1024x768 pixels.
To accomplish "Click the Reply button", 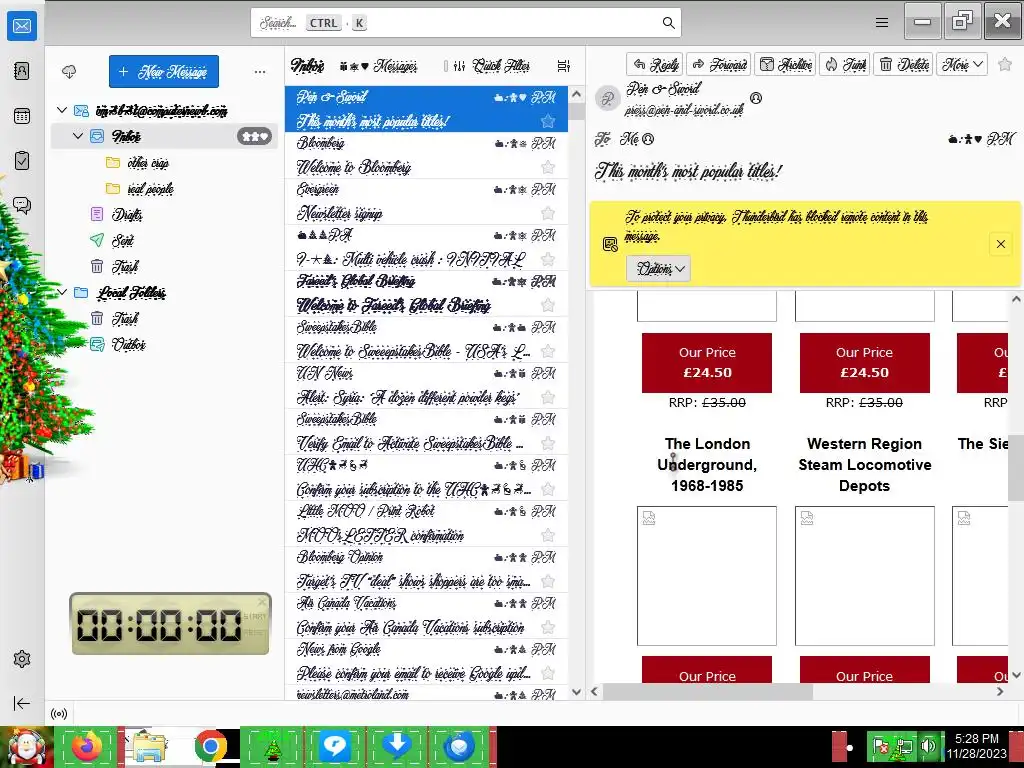I will pos(655,64).
